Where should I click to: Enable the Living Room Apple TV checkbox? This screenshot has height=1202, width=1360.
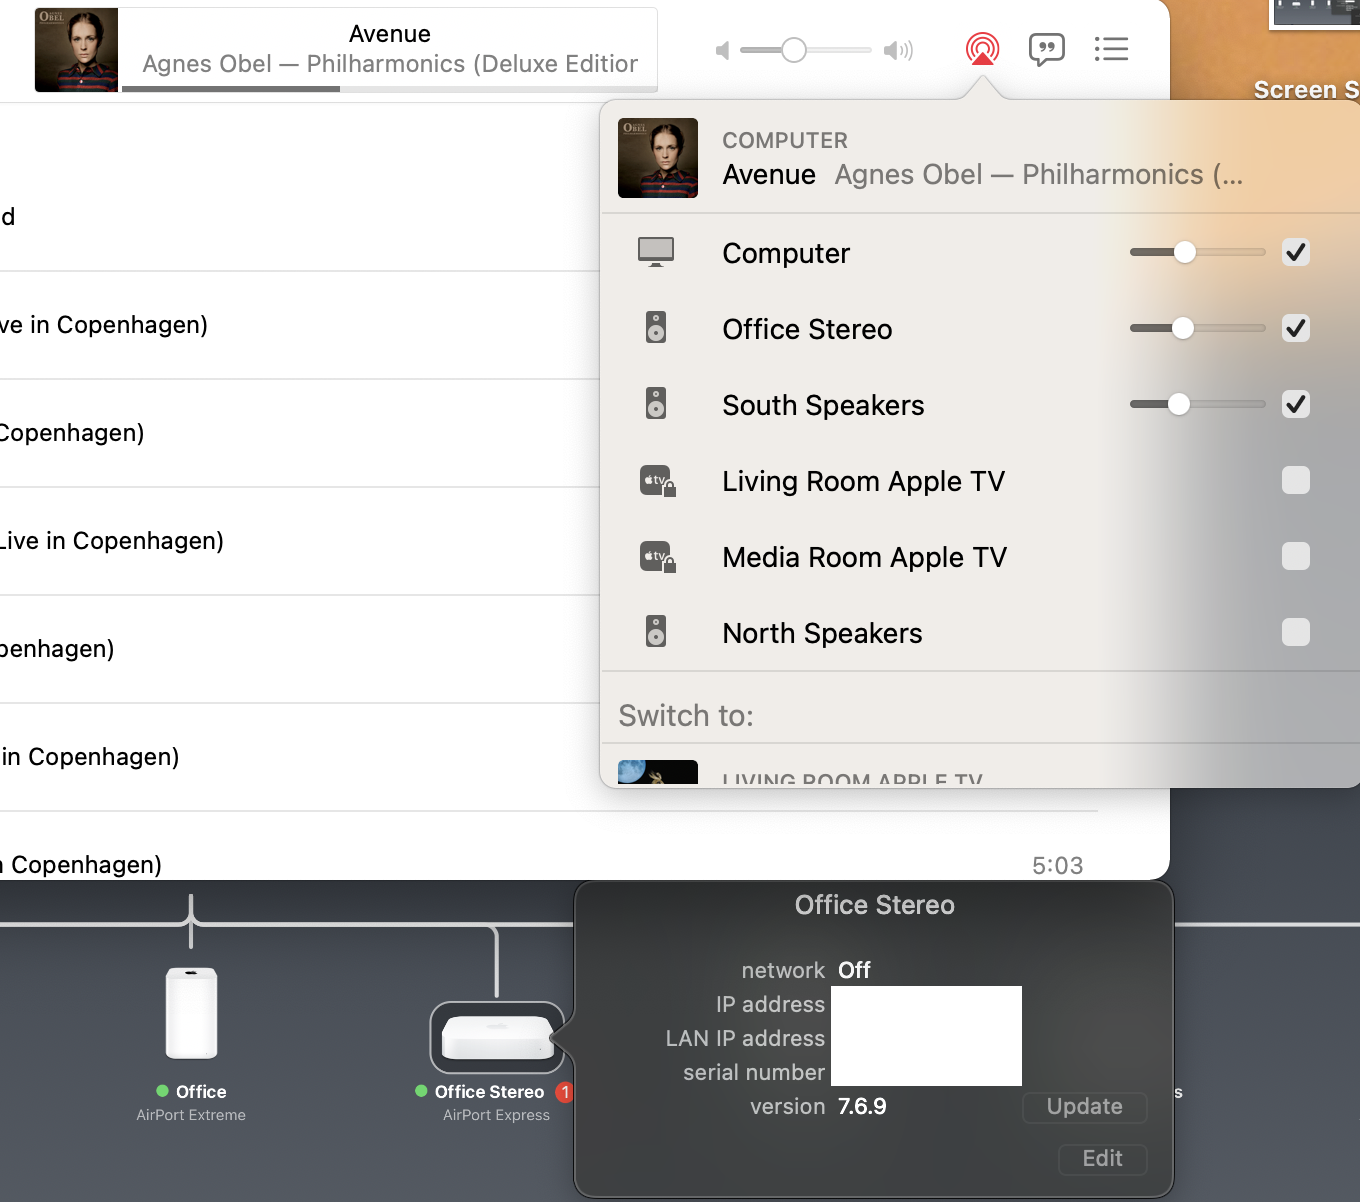coord(1296,480)
